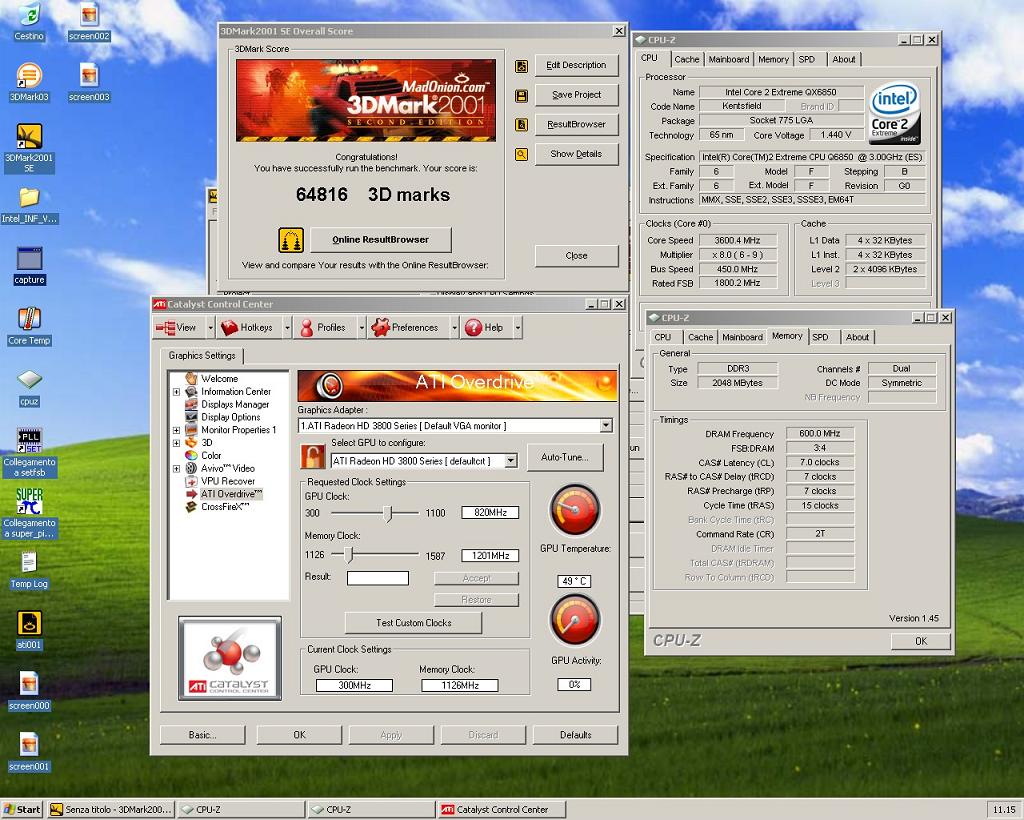Select Displays Manager in the tree
Image resolution: width=1024 pixels, height=820 pixels.
234,404
